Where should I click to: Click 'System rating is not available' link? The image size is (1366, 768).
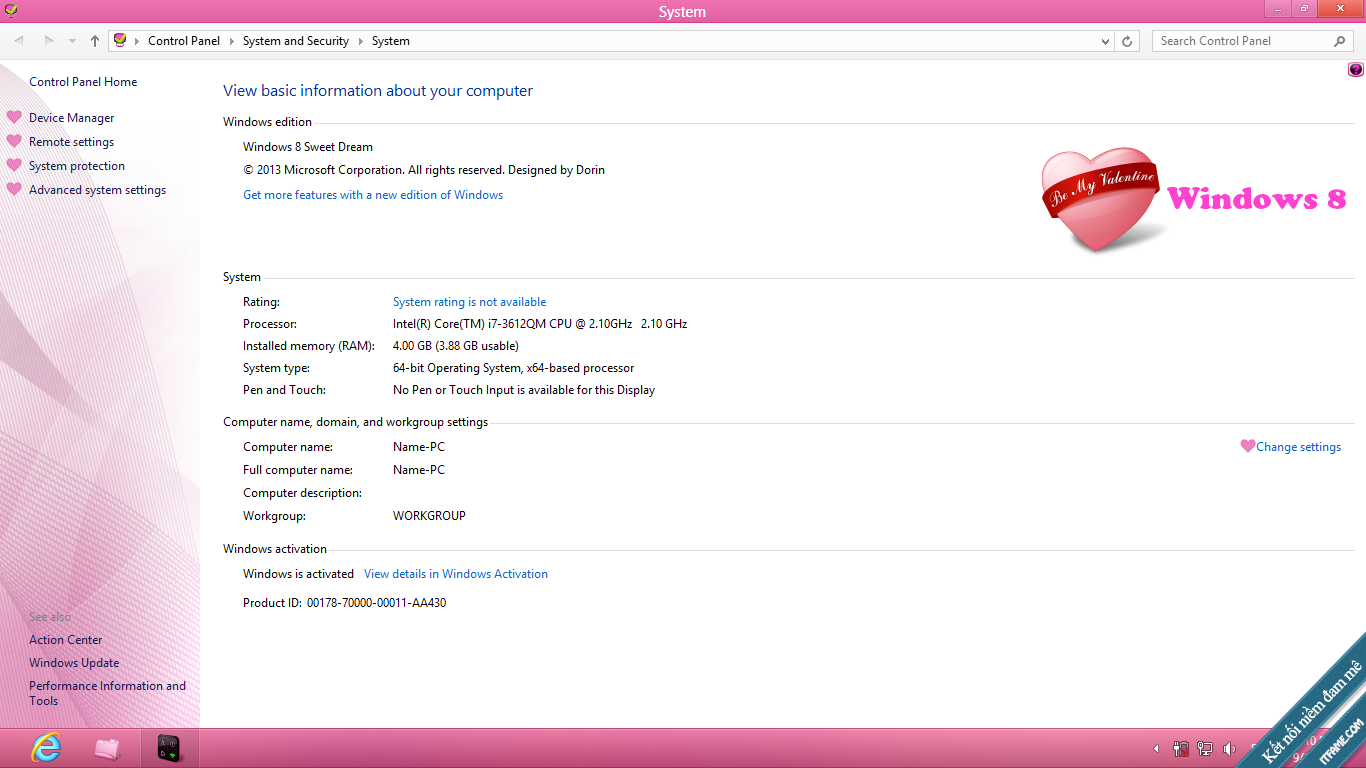point(469,302)
